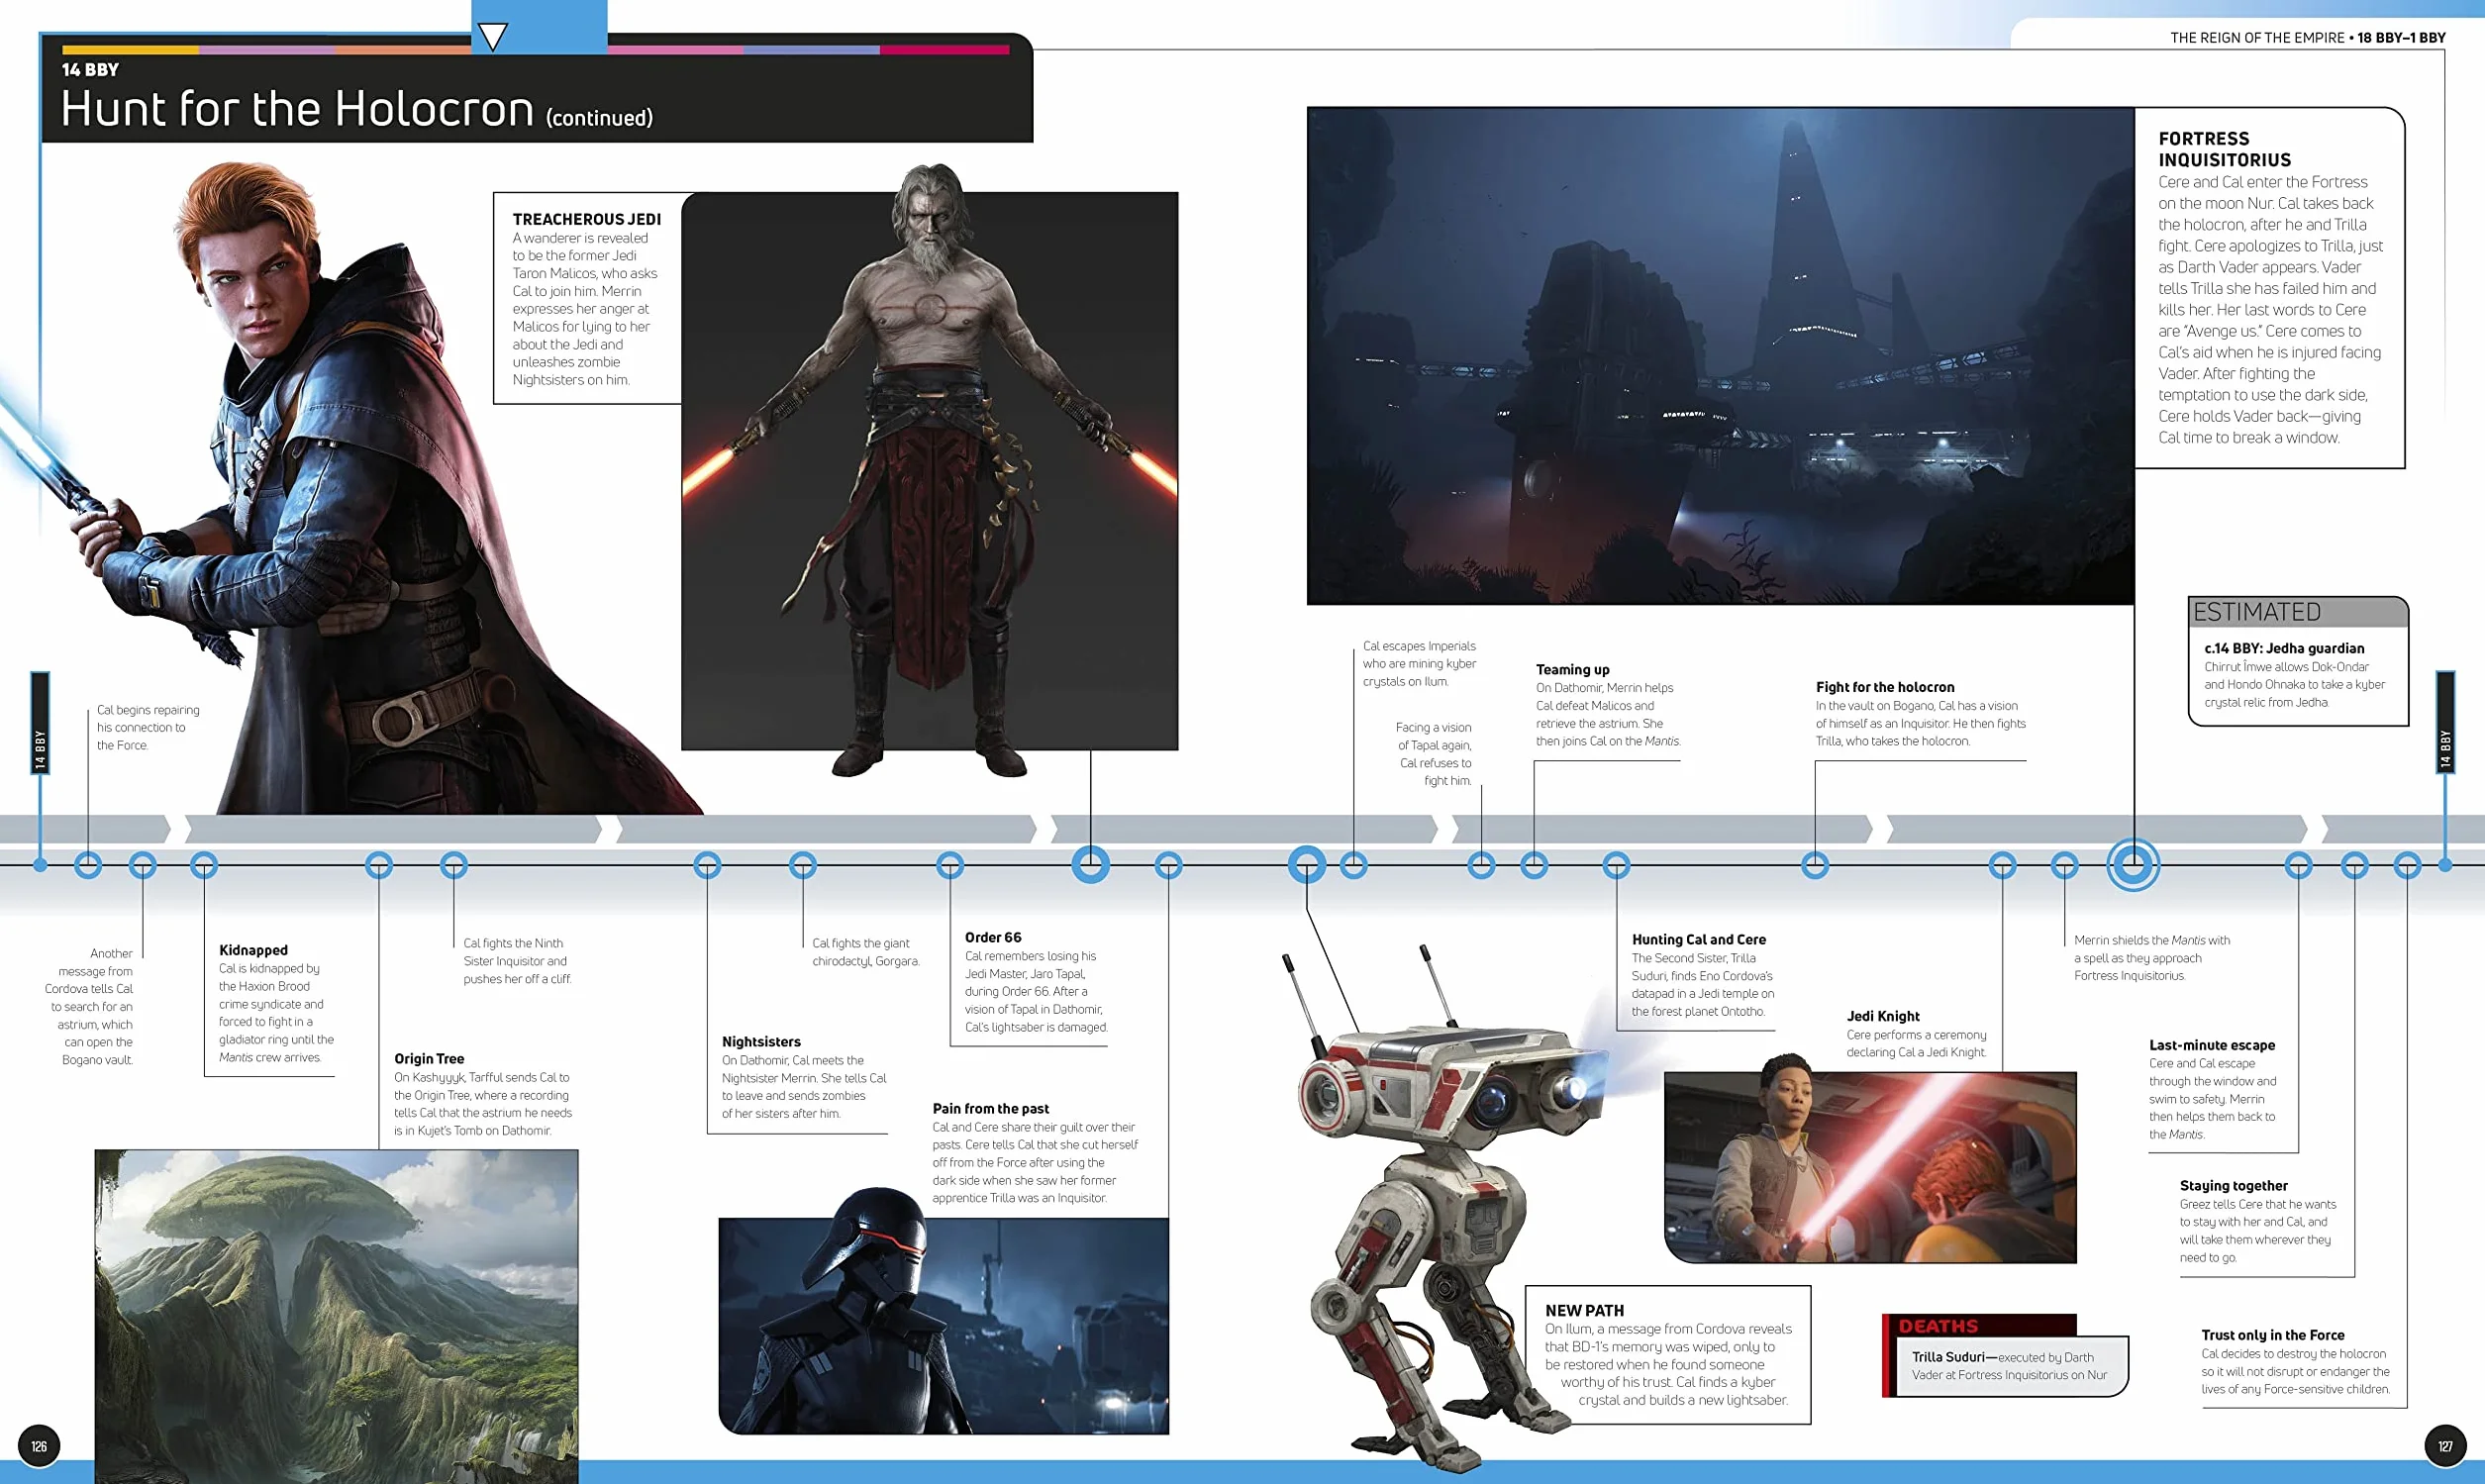Click the marker for Cal fights the Ninth Sister
2485x1484 pixels.
454,865
